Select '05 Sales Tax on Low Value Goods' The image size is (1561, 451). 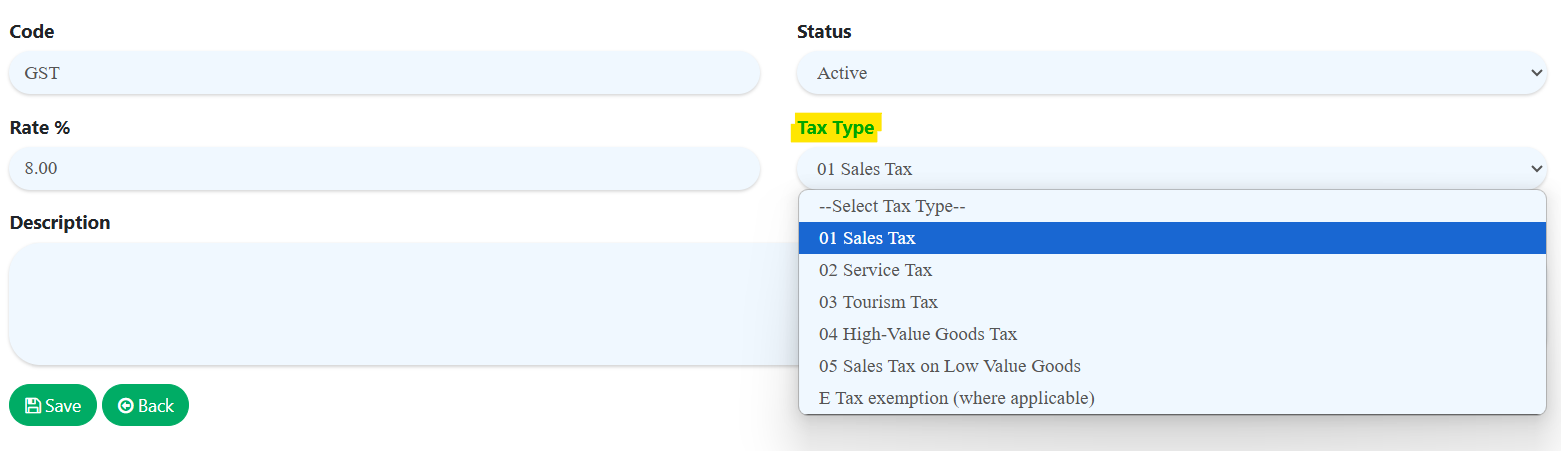tap(1172, 366)
